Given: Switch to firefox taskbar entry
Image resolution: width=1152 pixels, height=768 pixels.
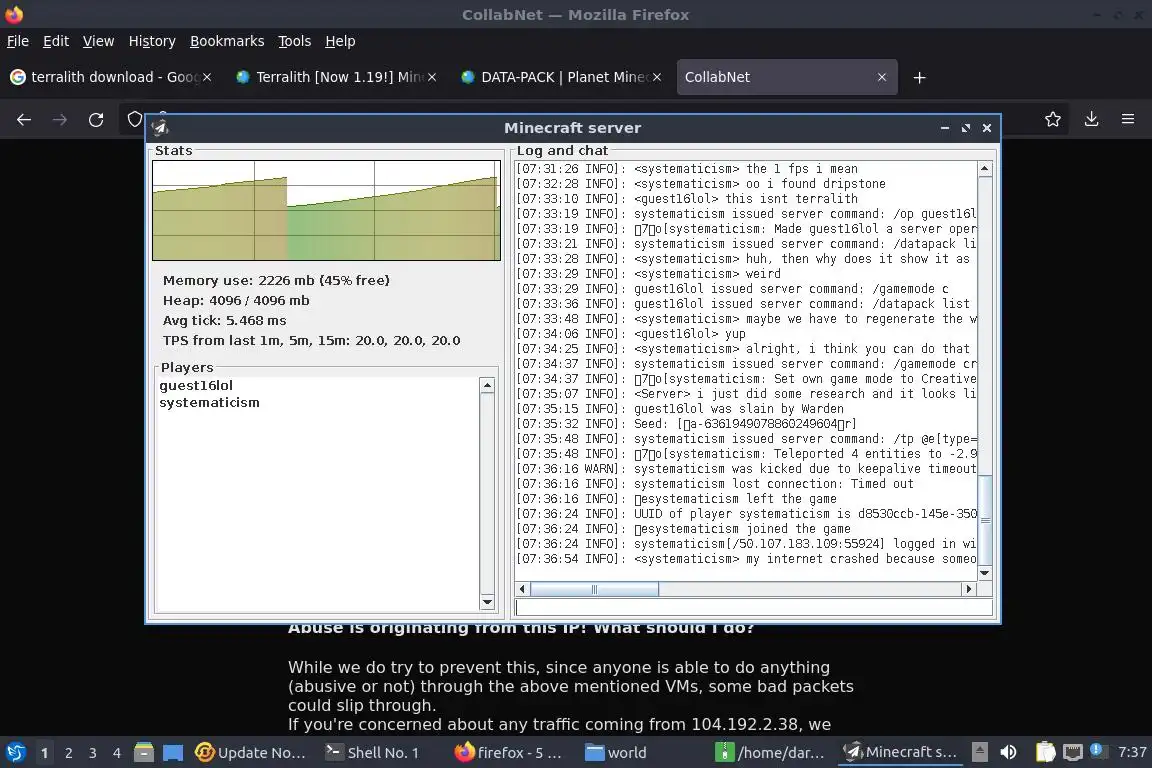Looking at the screenshot, I should [x=508, y=753].
